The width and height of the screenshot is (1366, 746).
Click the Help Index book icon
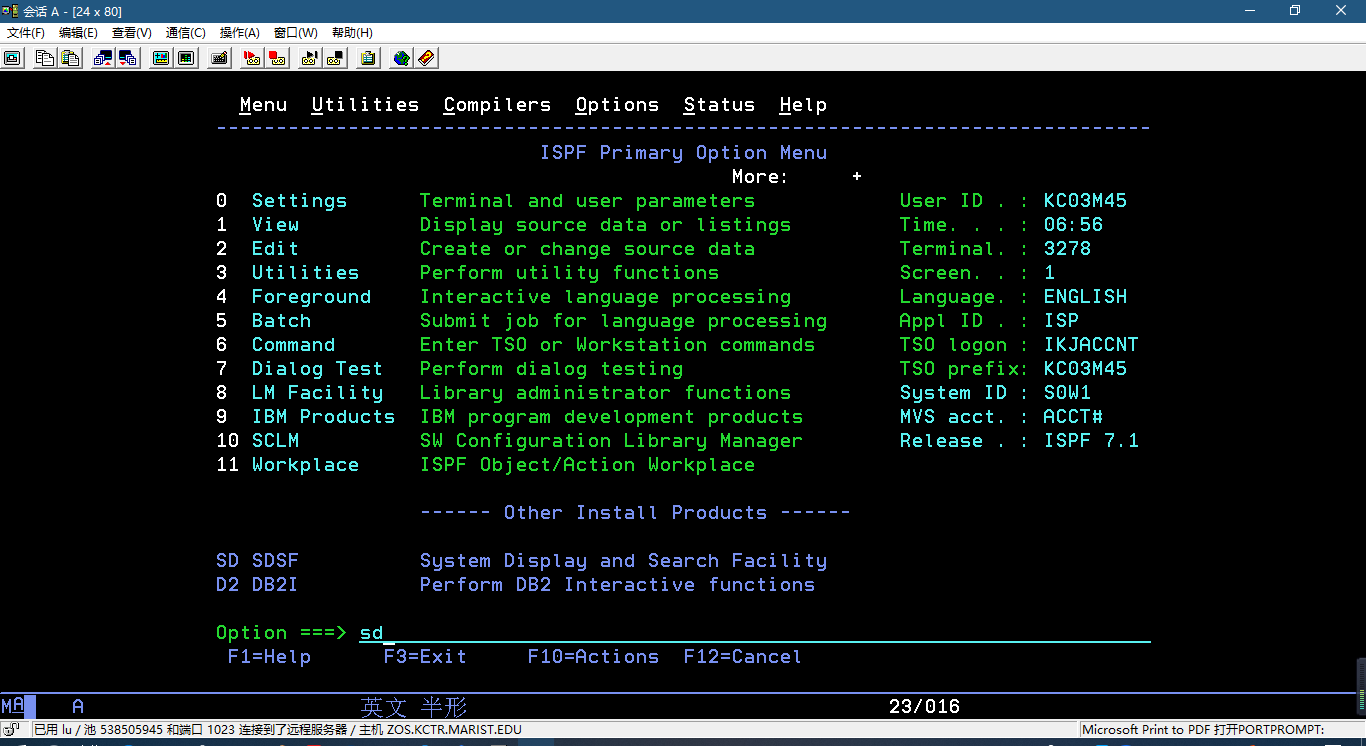pos(426,58)
